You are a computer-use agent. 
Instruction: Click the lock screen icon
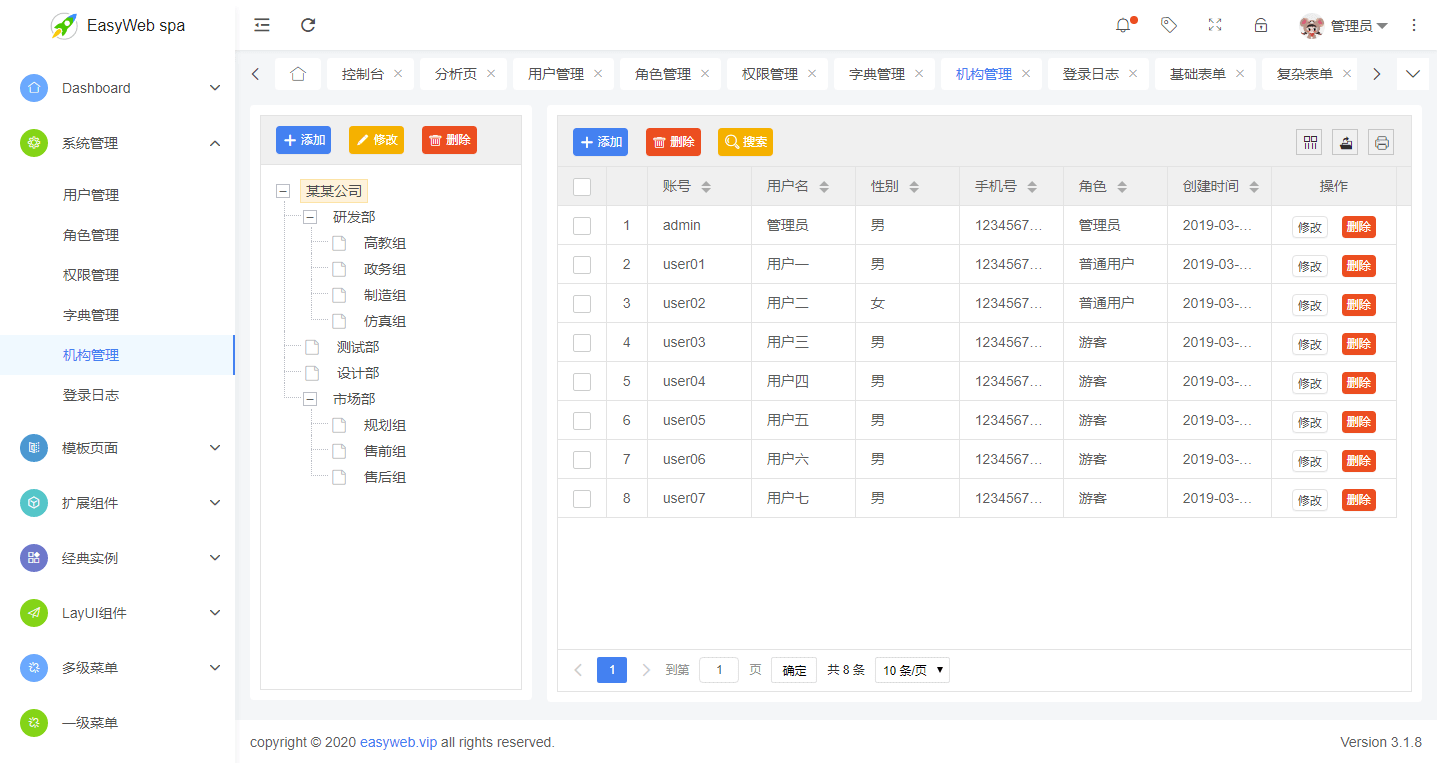[1261, 25]
